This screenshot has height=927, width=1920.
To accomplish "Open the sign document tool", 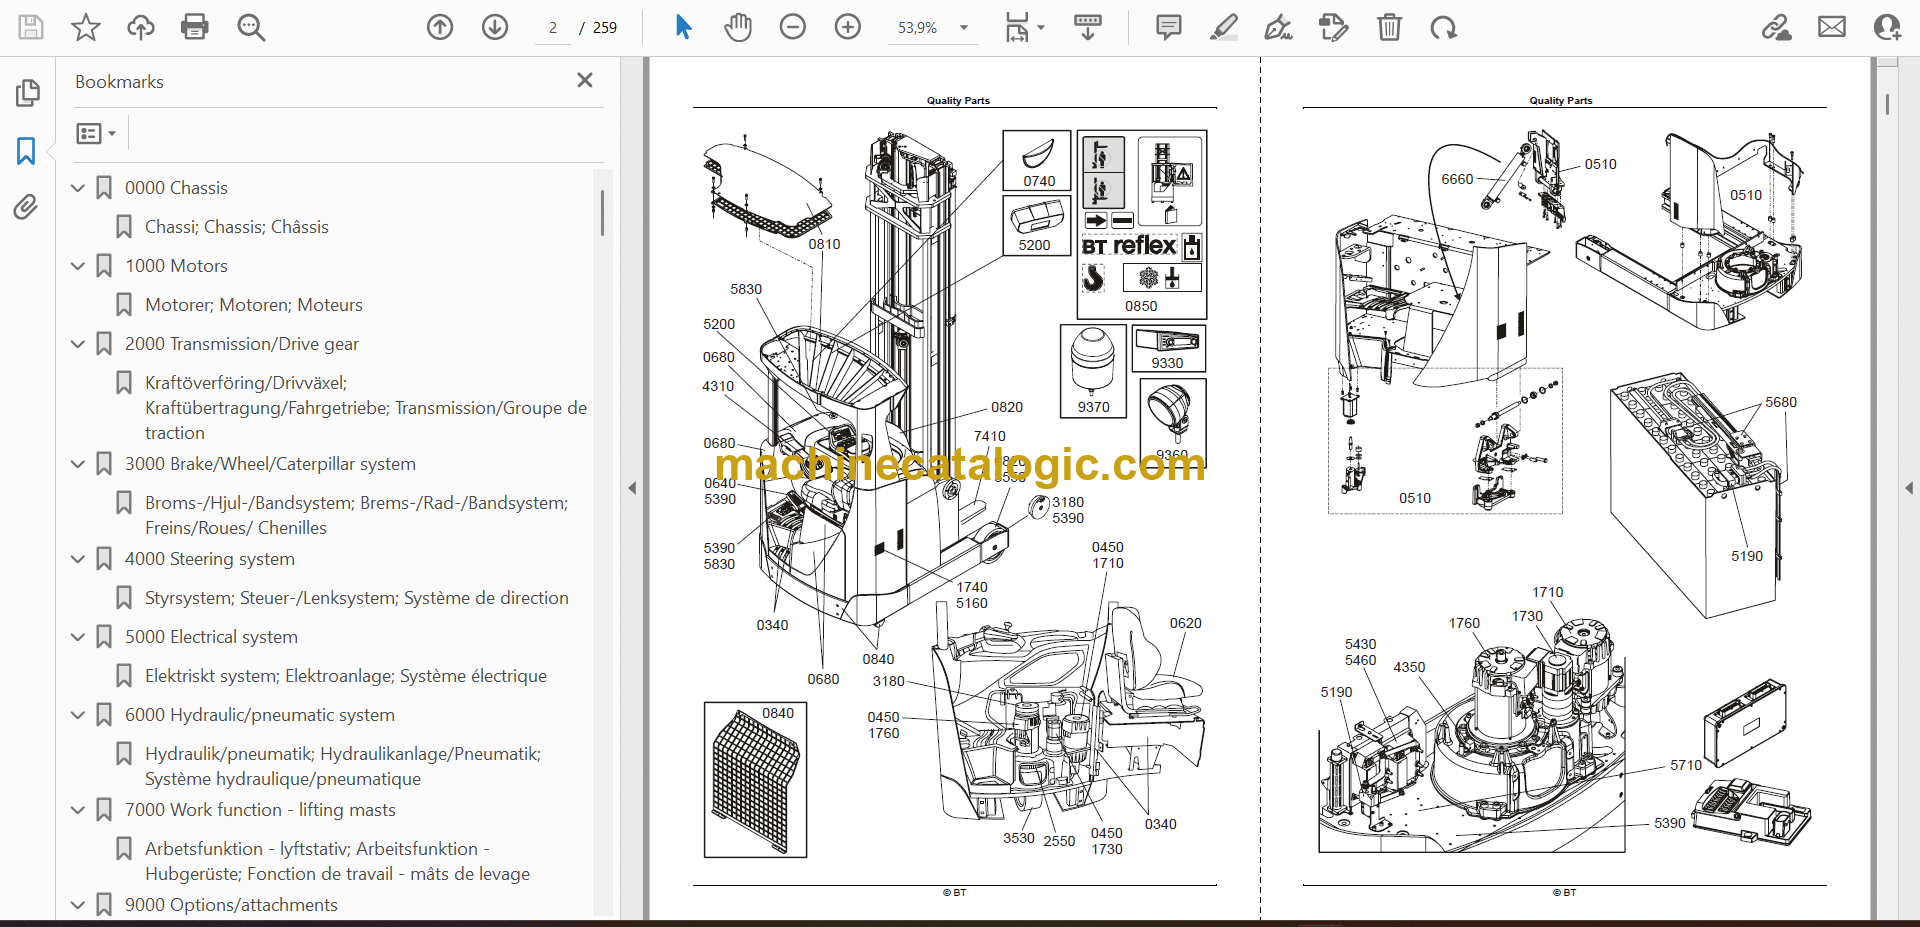I will 1279,27.
